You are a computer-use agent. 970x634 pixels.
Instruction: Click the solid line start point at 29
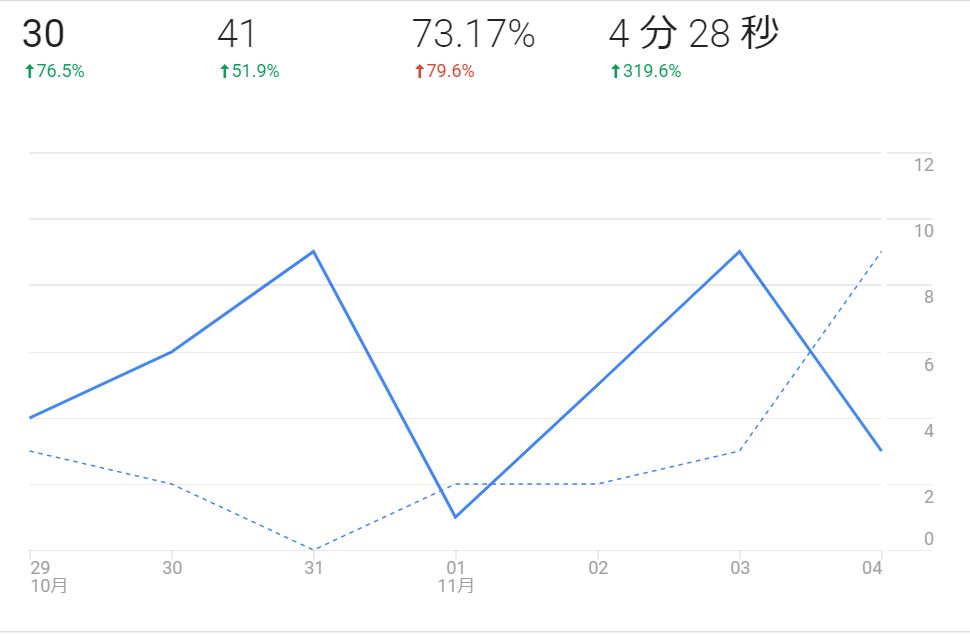[31, 417]
